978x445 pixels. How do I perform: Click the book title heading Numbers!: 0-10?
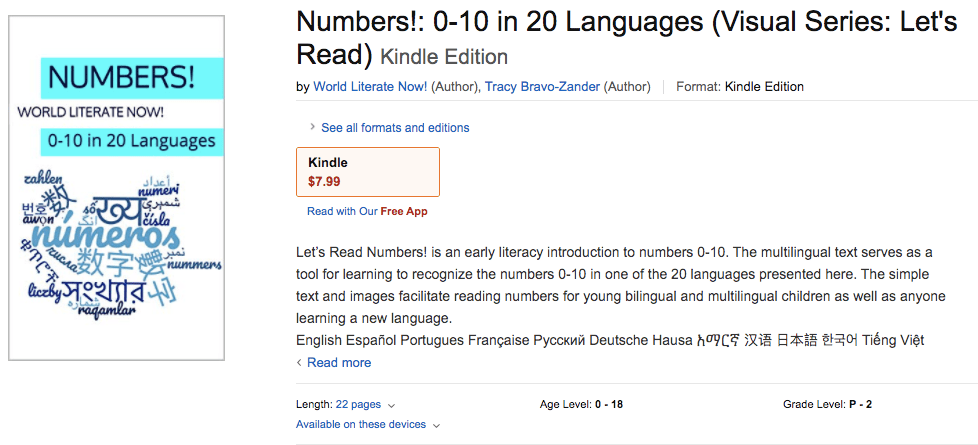[x=626, y=37]
